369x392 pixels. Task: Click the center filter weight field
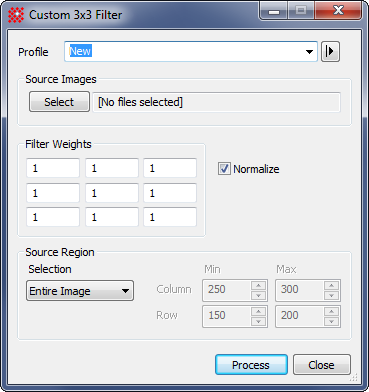pyautogui.click(x=112, y=193)
